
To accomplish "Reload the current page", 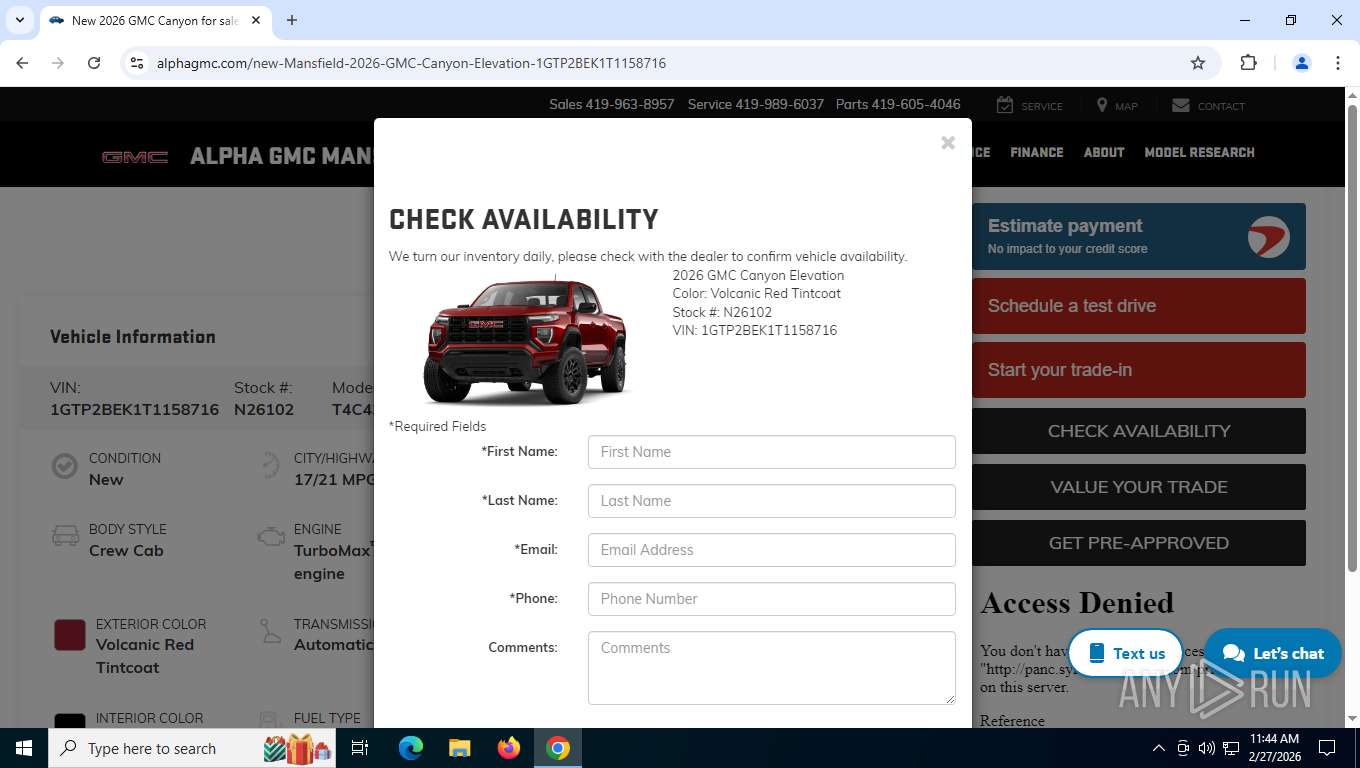I will [x=94, y=63].
